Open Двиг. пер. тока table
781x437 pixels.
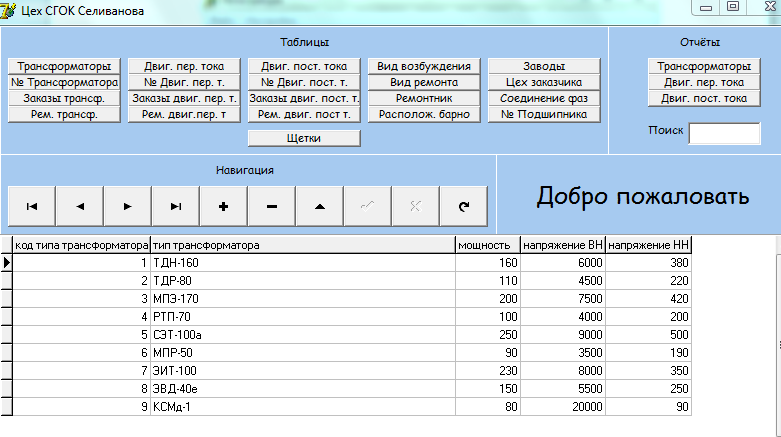(184, 66)
